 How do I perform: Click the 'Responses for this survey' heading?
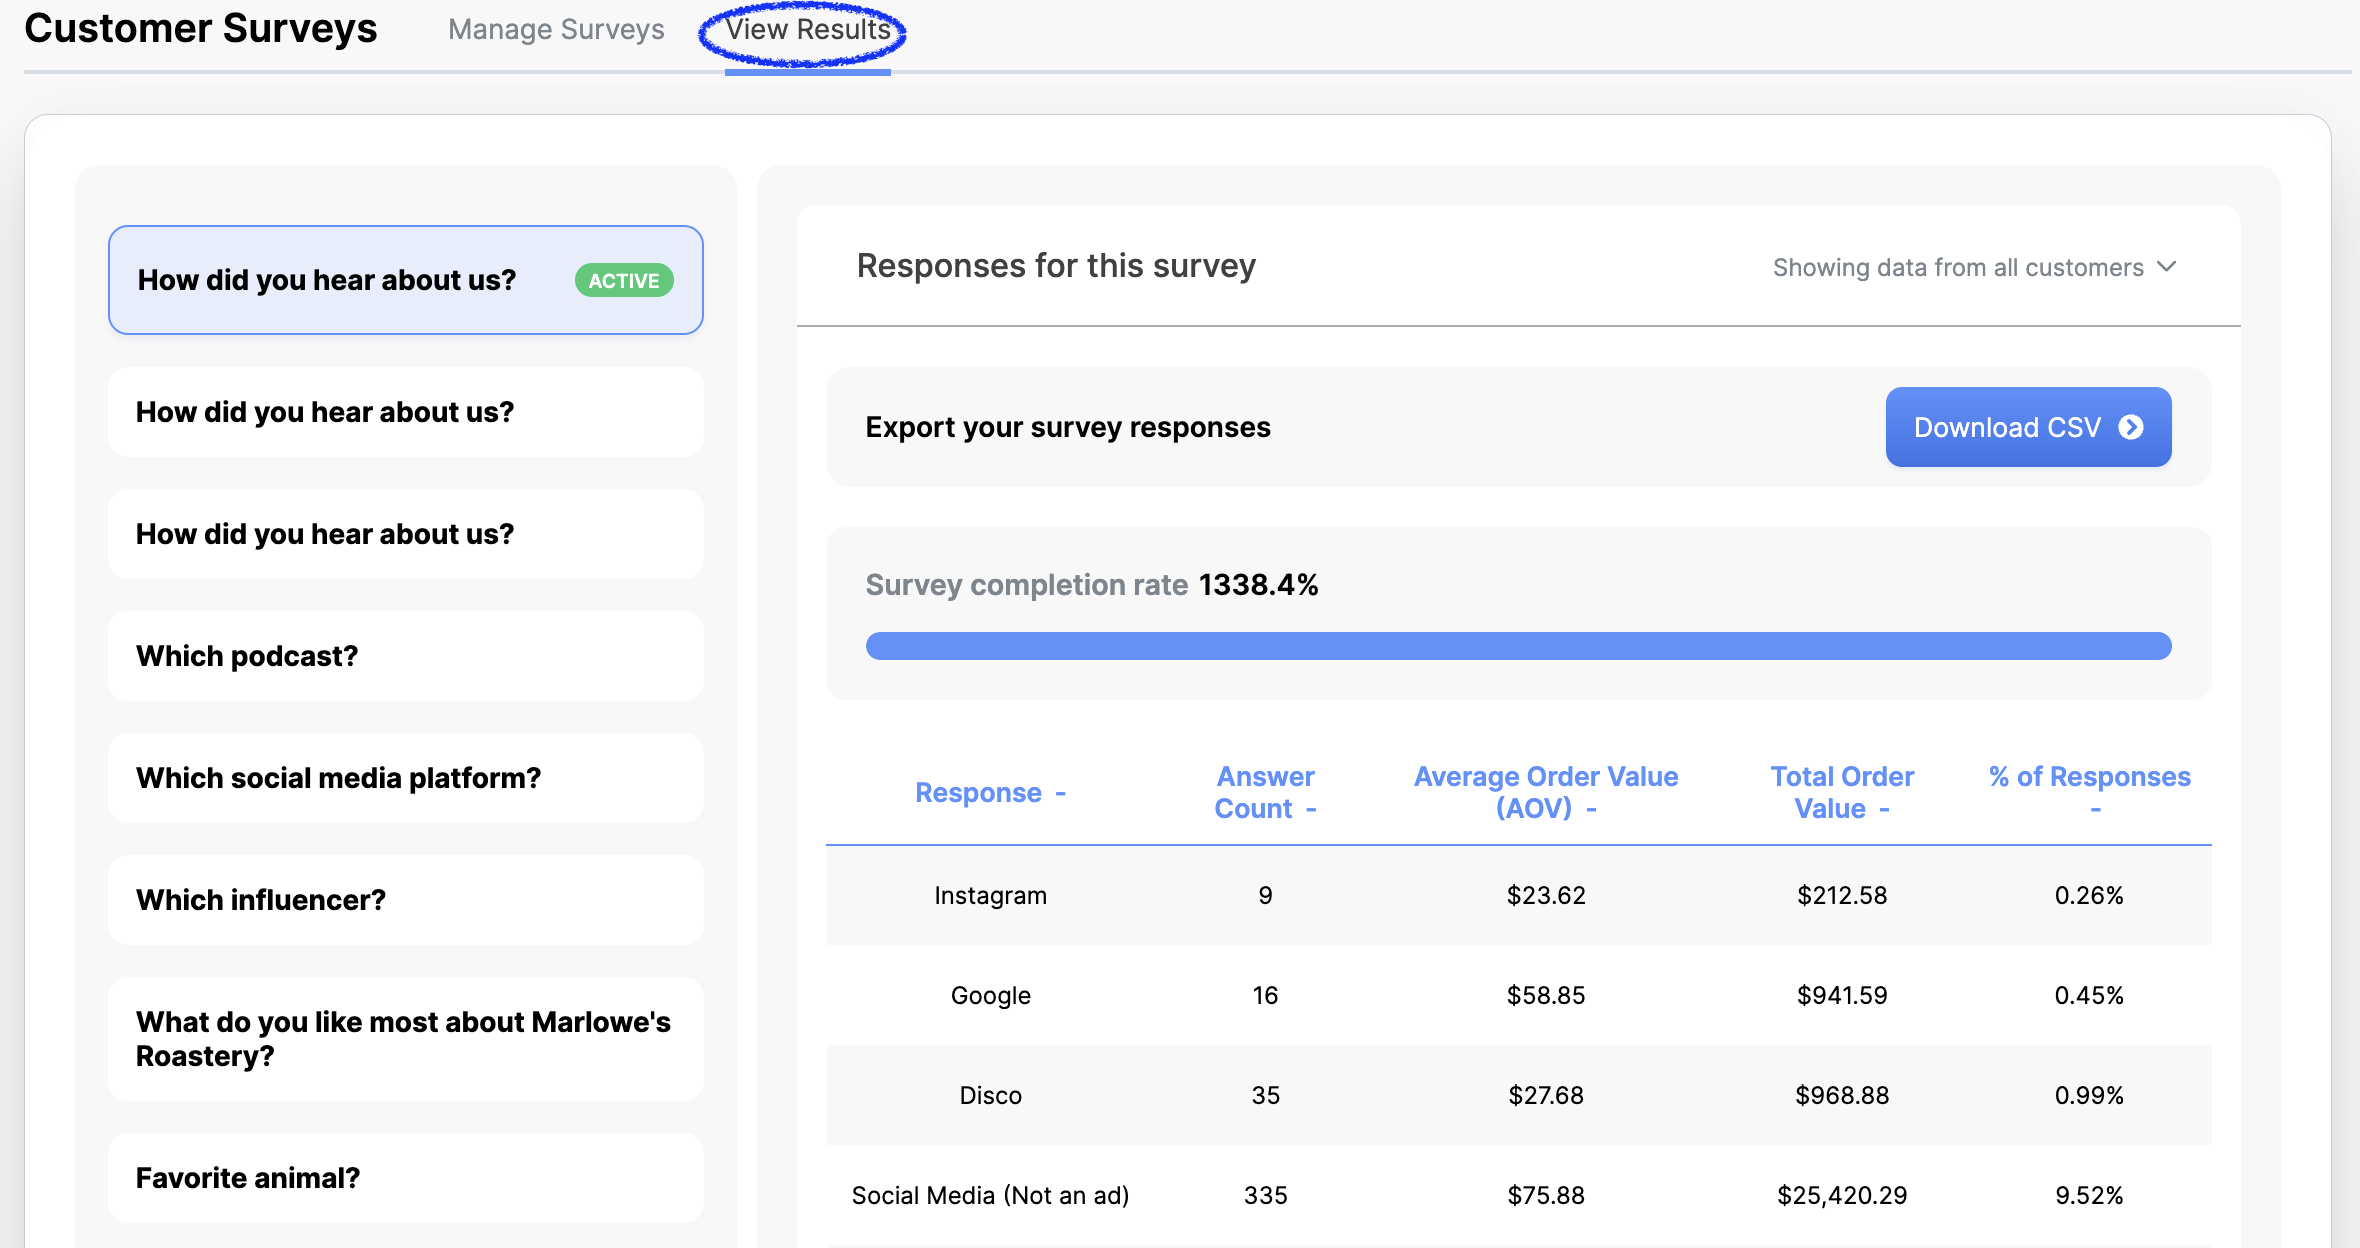[x=1056, y=266]
